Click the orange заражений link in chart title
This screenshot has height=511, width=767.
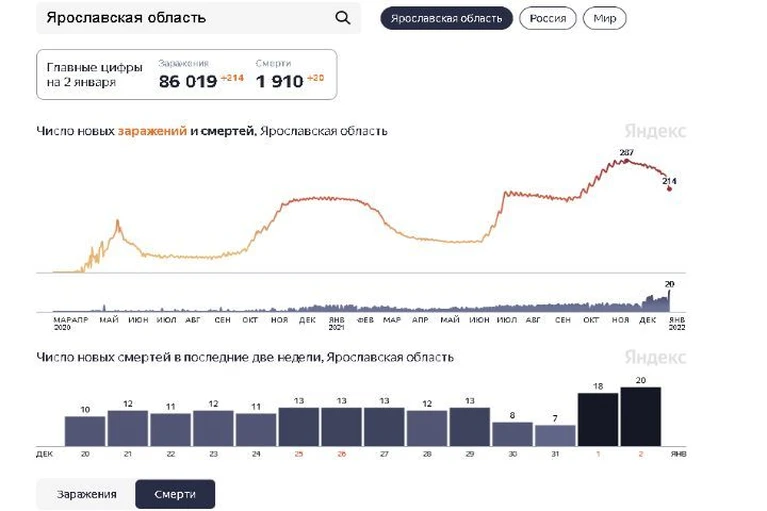pos(152,131)
